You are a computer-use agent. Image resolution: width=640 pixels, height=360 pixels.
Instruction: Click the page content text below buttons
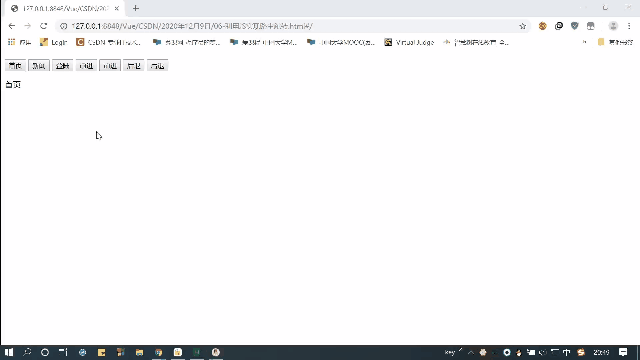(13, 84)
